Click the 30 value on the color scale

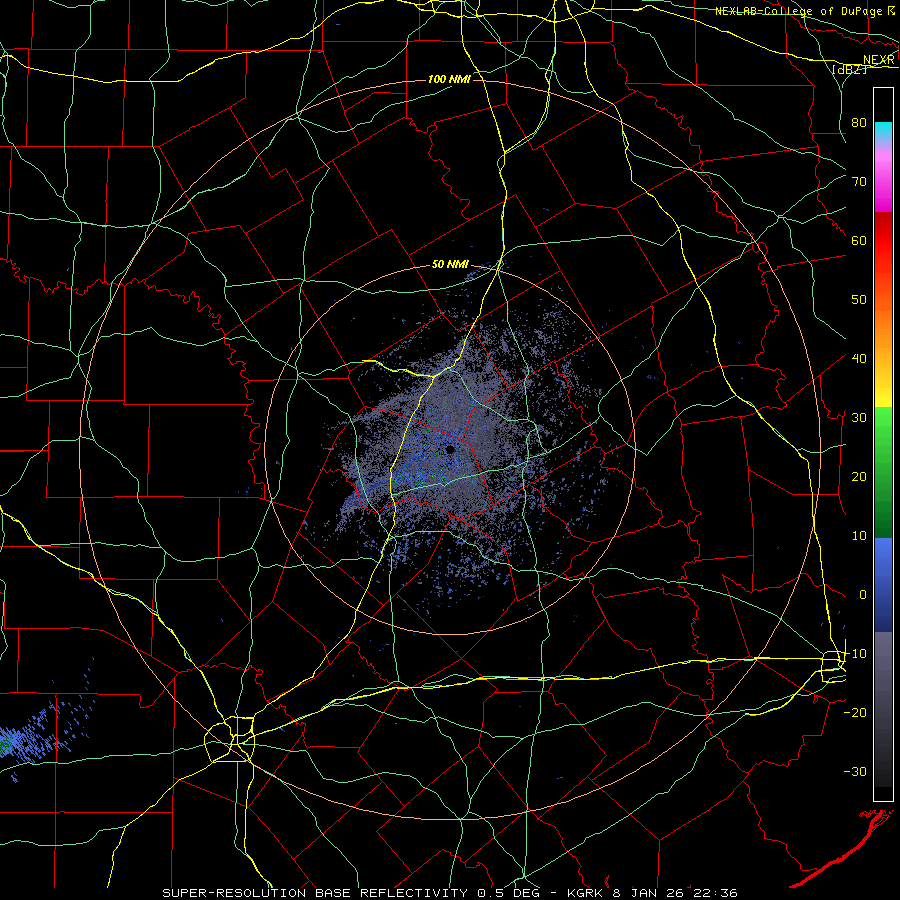point(859,418)
